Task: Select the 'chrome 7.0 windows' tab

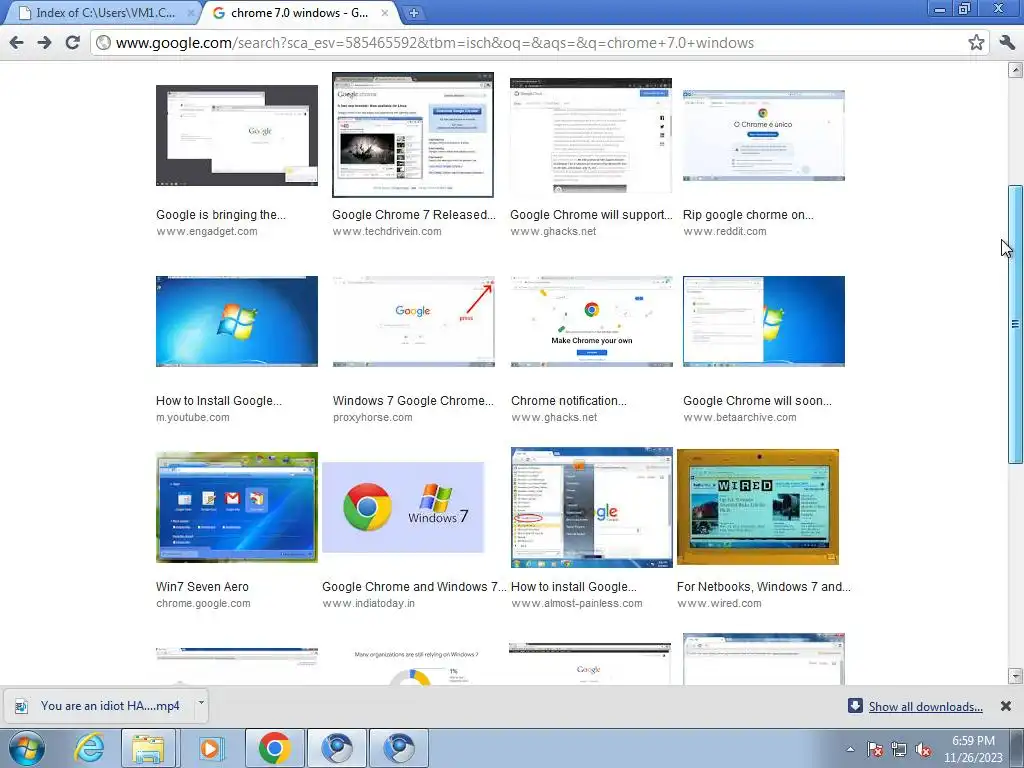Action: coord(300,12)
